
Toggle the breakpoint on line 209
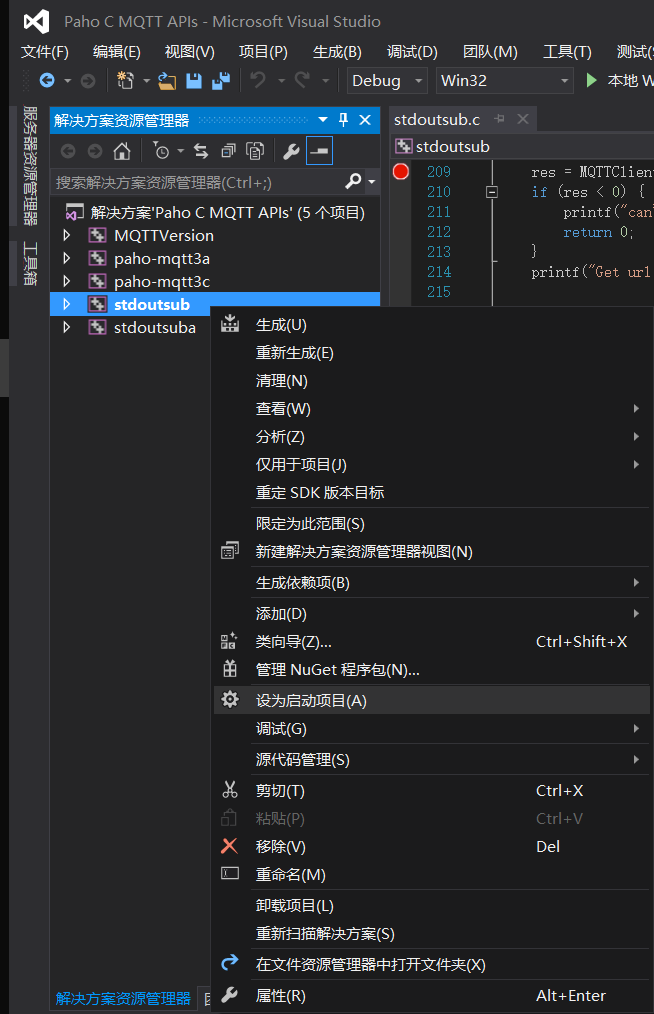(401, 171)
